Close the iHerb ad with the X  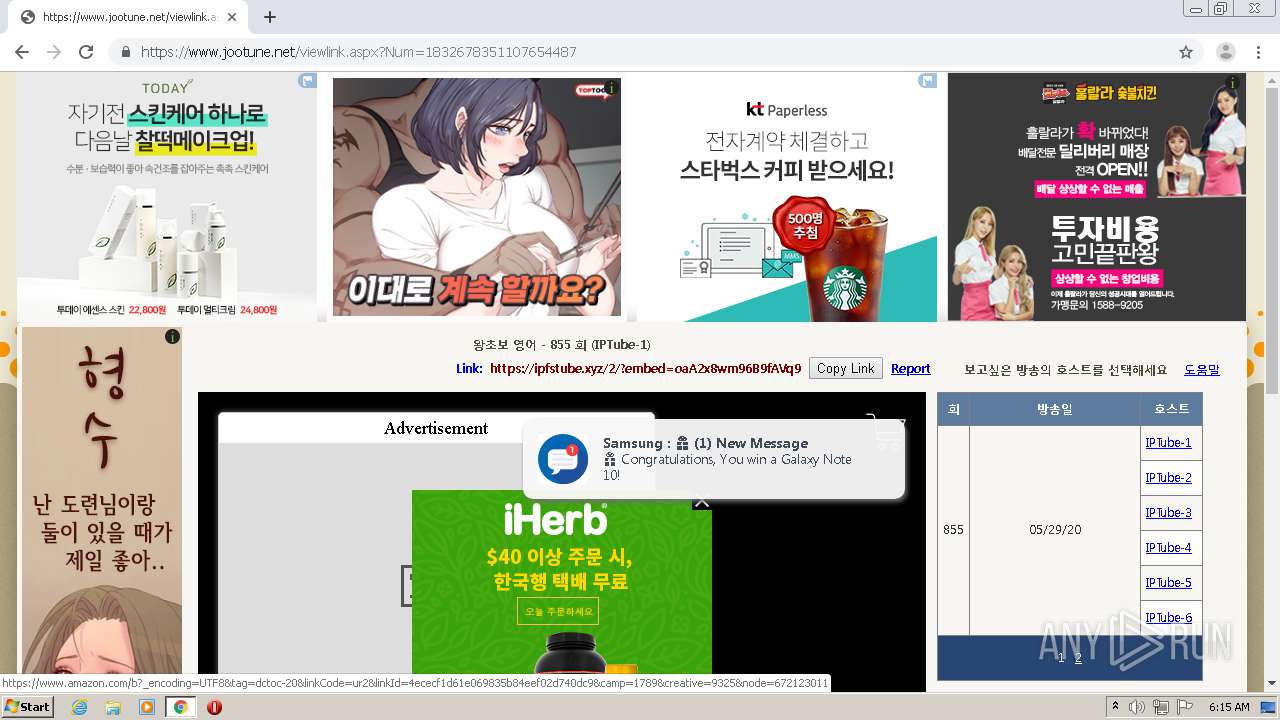pyautogui.click(x=702, y=501)
